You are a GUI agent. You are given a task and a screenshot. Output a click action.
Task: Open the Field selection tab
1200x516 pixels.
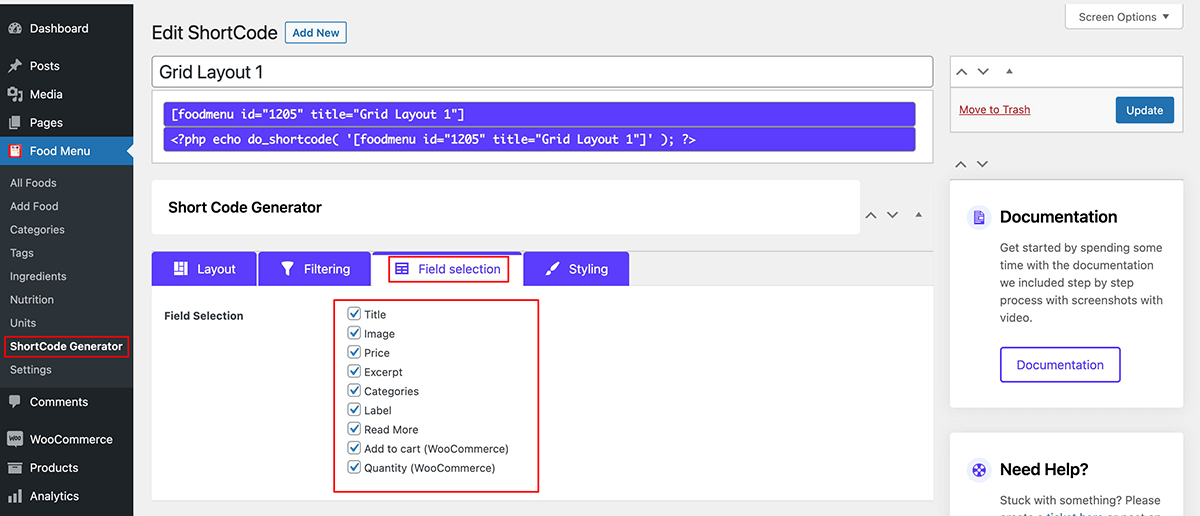[x=447, y=269]
